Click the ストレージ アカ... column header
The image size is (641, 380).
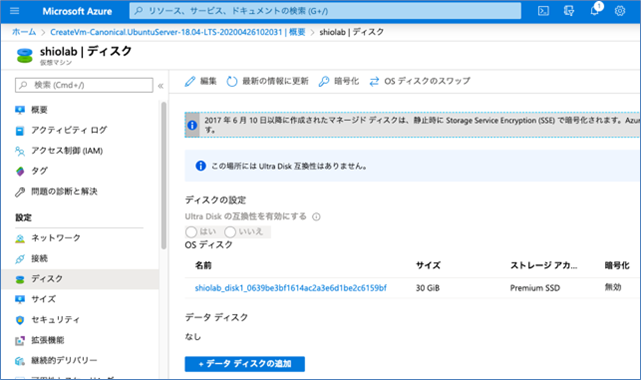click(x=543, y=266)
